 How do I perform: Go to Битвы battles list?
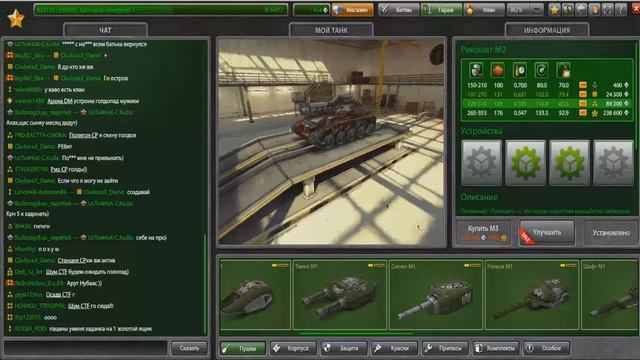point(398,10)
